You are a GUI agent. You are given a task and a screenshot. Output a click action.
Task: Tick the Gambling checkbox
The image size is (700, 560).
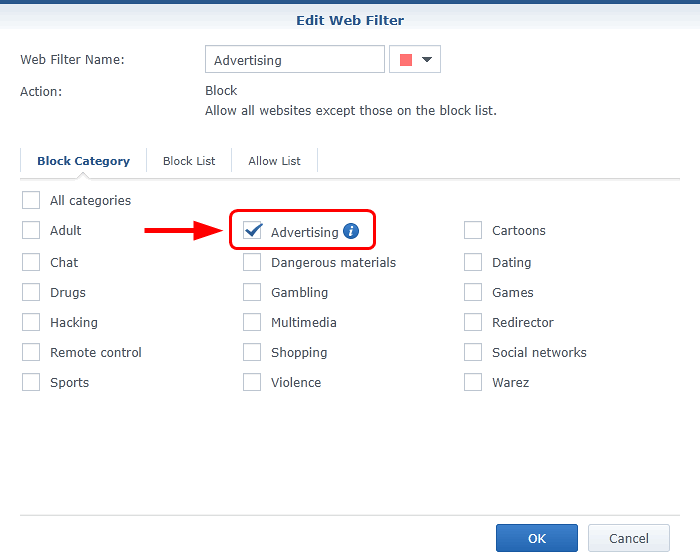tap(252, 293)
